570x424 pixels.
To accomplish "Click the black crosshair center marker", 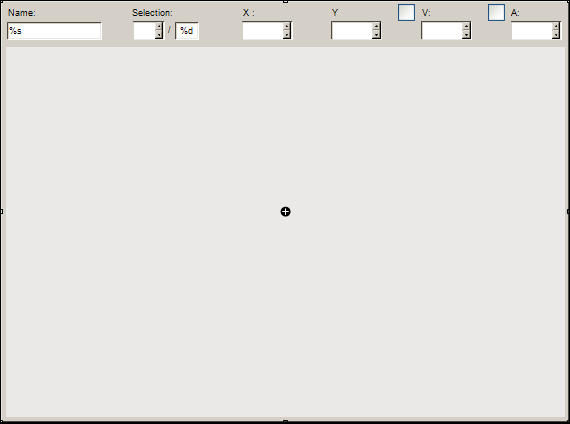I will tap(285, 212).
